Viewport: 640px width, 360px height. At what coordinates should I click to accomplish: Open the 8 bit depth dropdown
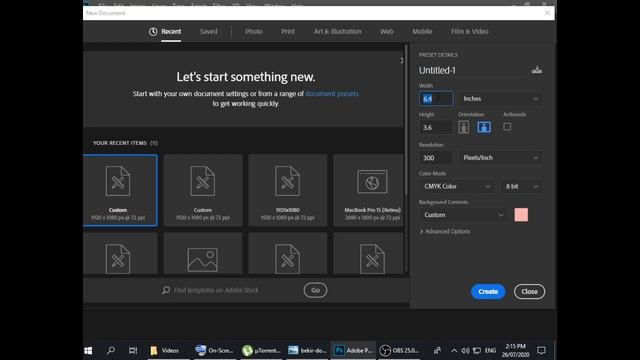[x=522, y=186]
